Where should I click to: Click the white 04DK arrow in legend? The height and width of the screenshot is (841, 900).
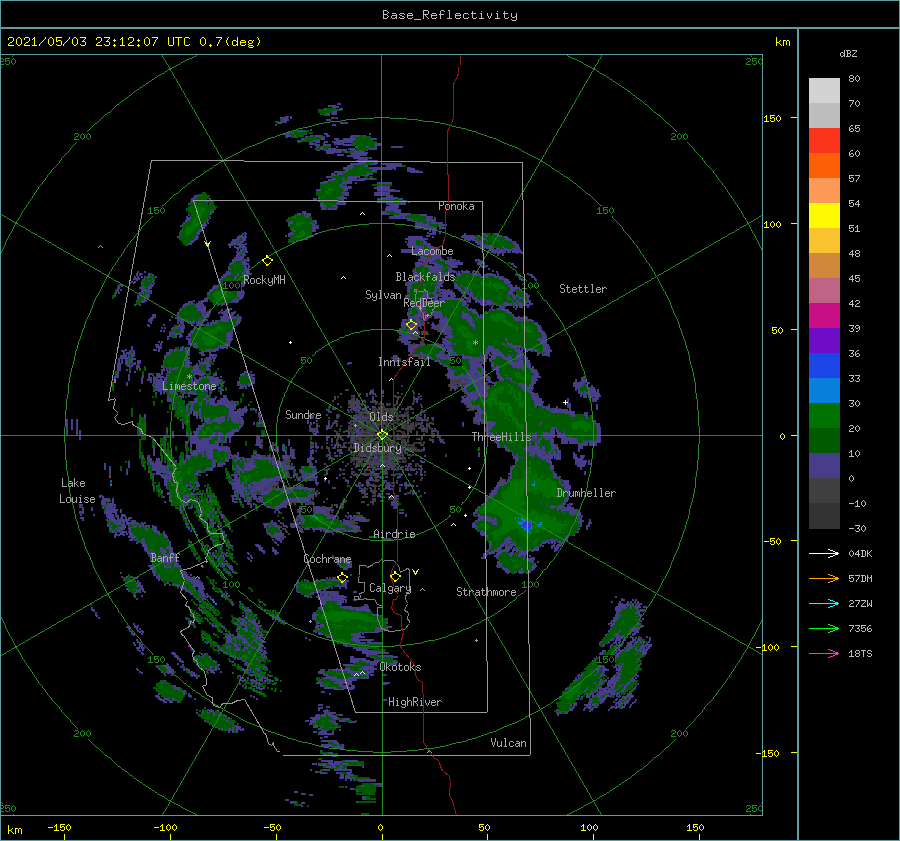pos(824,553)
